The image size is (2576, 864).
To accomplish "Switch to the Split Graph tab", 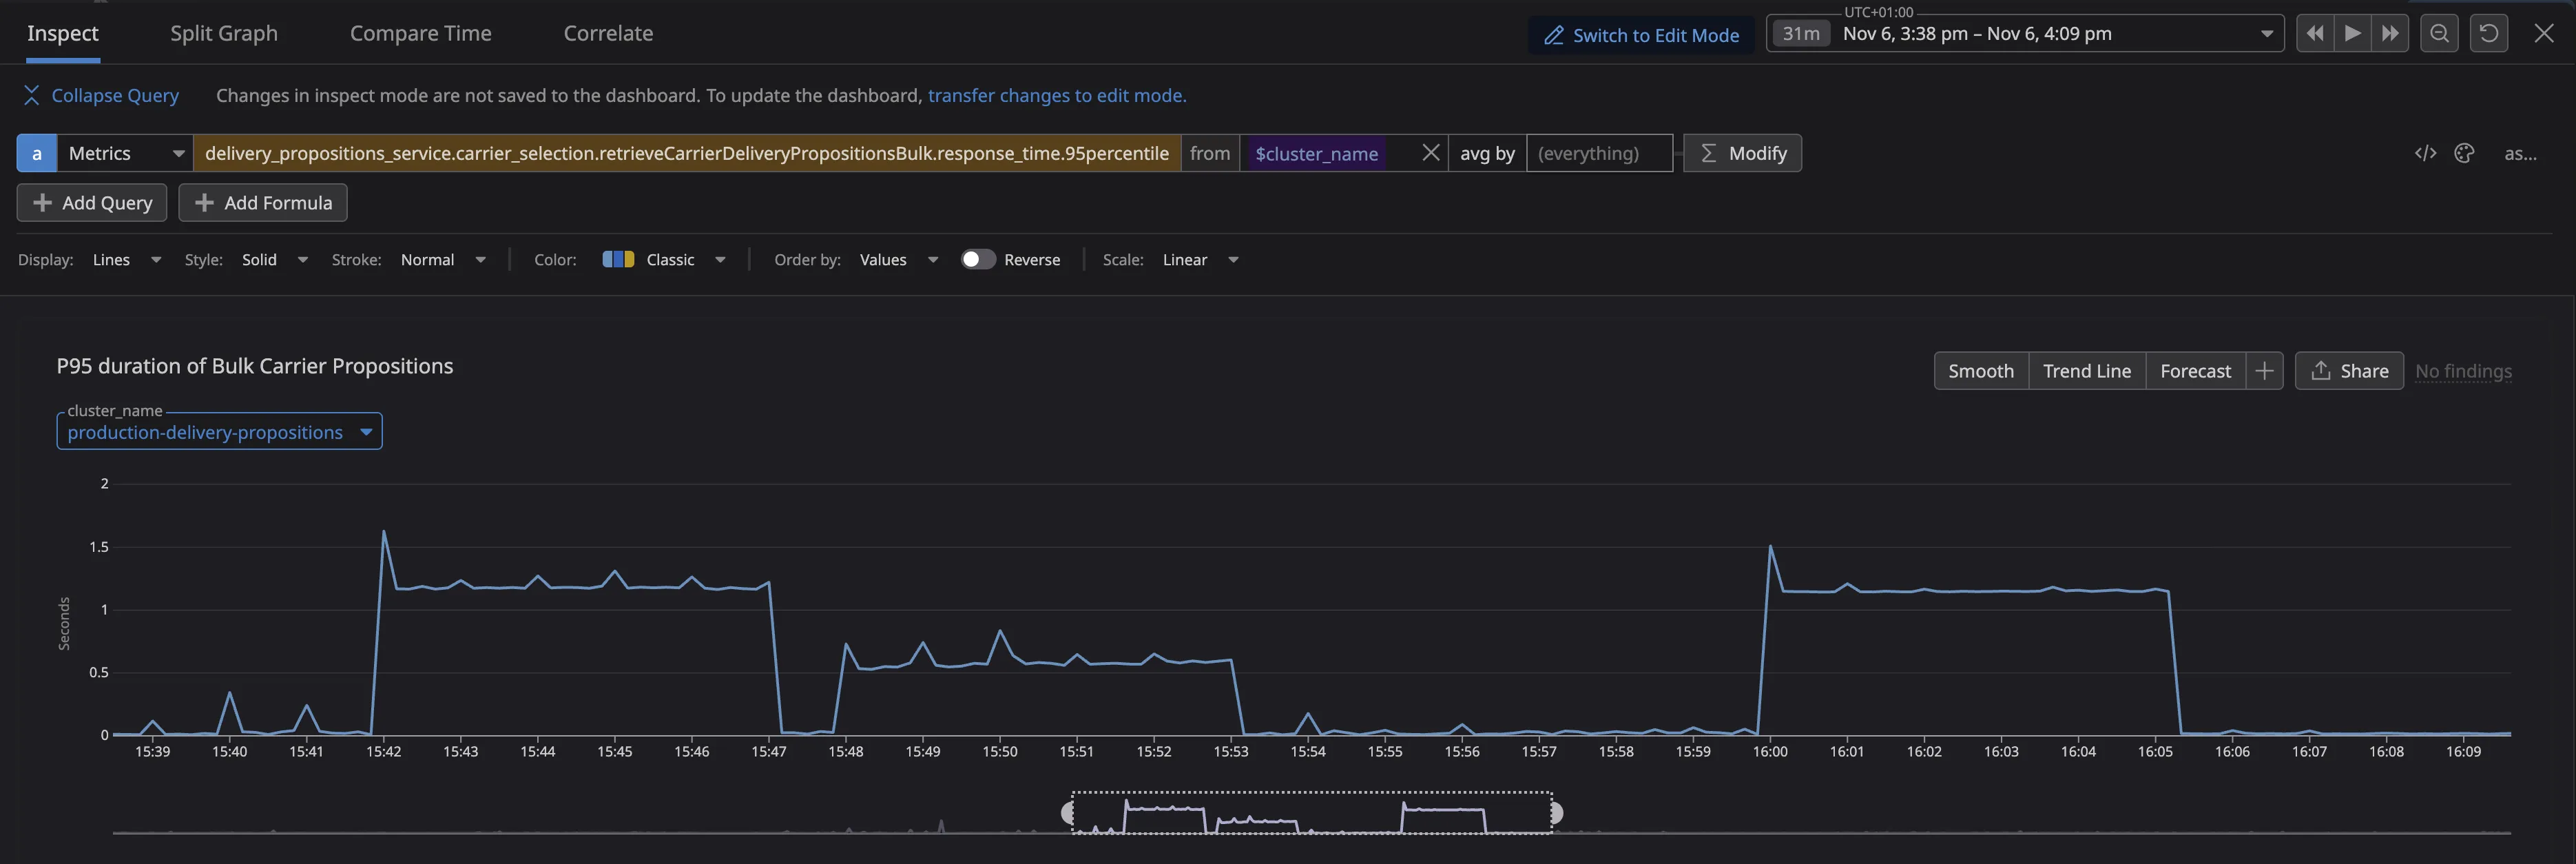I will coord(223,33).
